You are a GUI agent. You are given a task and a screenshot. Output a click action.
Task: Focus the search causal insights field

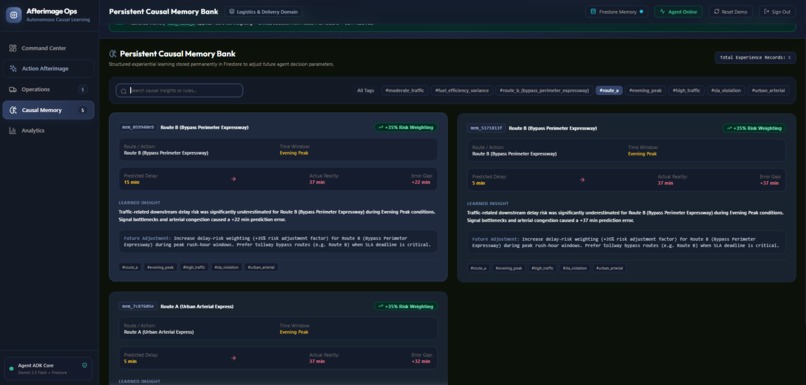click(179, 90)
